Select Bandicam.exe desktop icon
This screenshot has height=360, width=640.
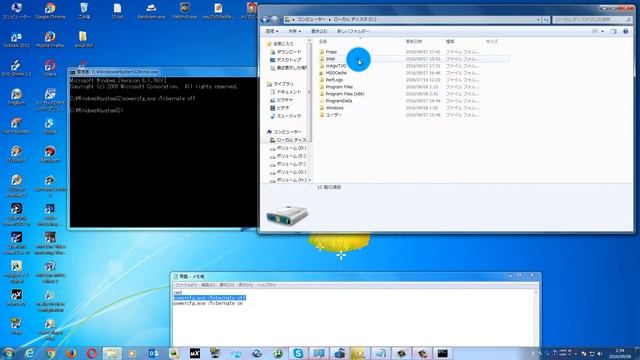[151, 11]
